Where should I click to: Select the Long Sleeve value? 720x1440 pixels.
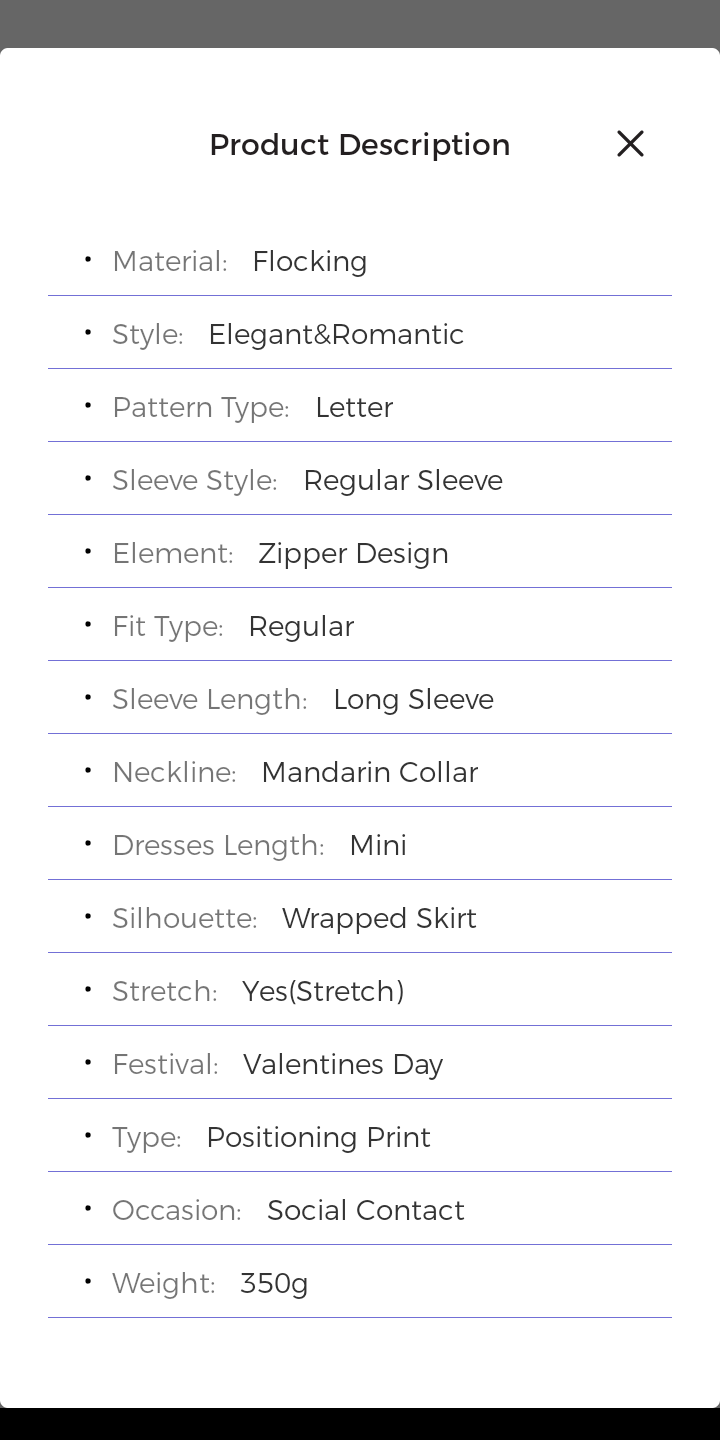coord(413,699)
